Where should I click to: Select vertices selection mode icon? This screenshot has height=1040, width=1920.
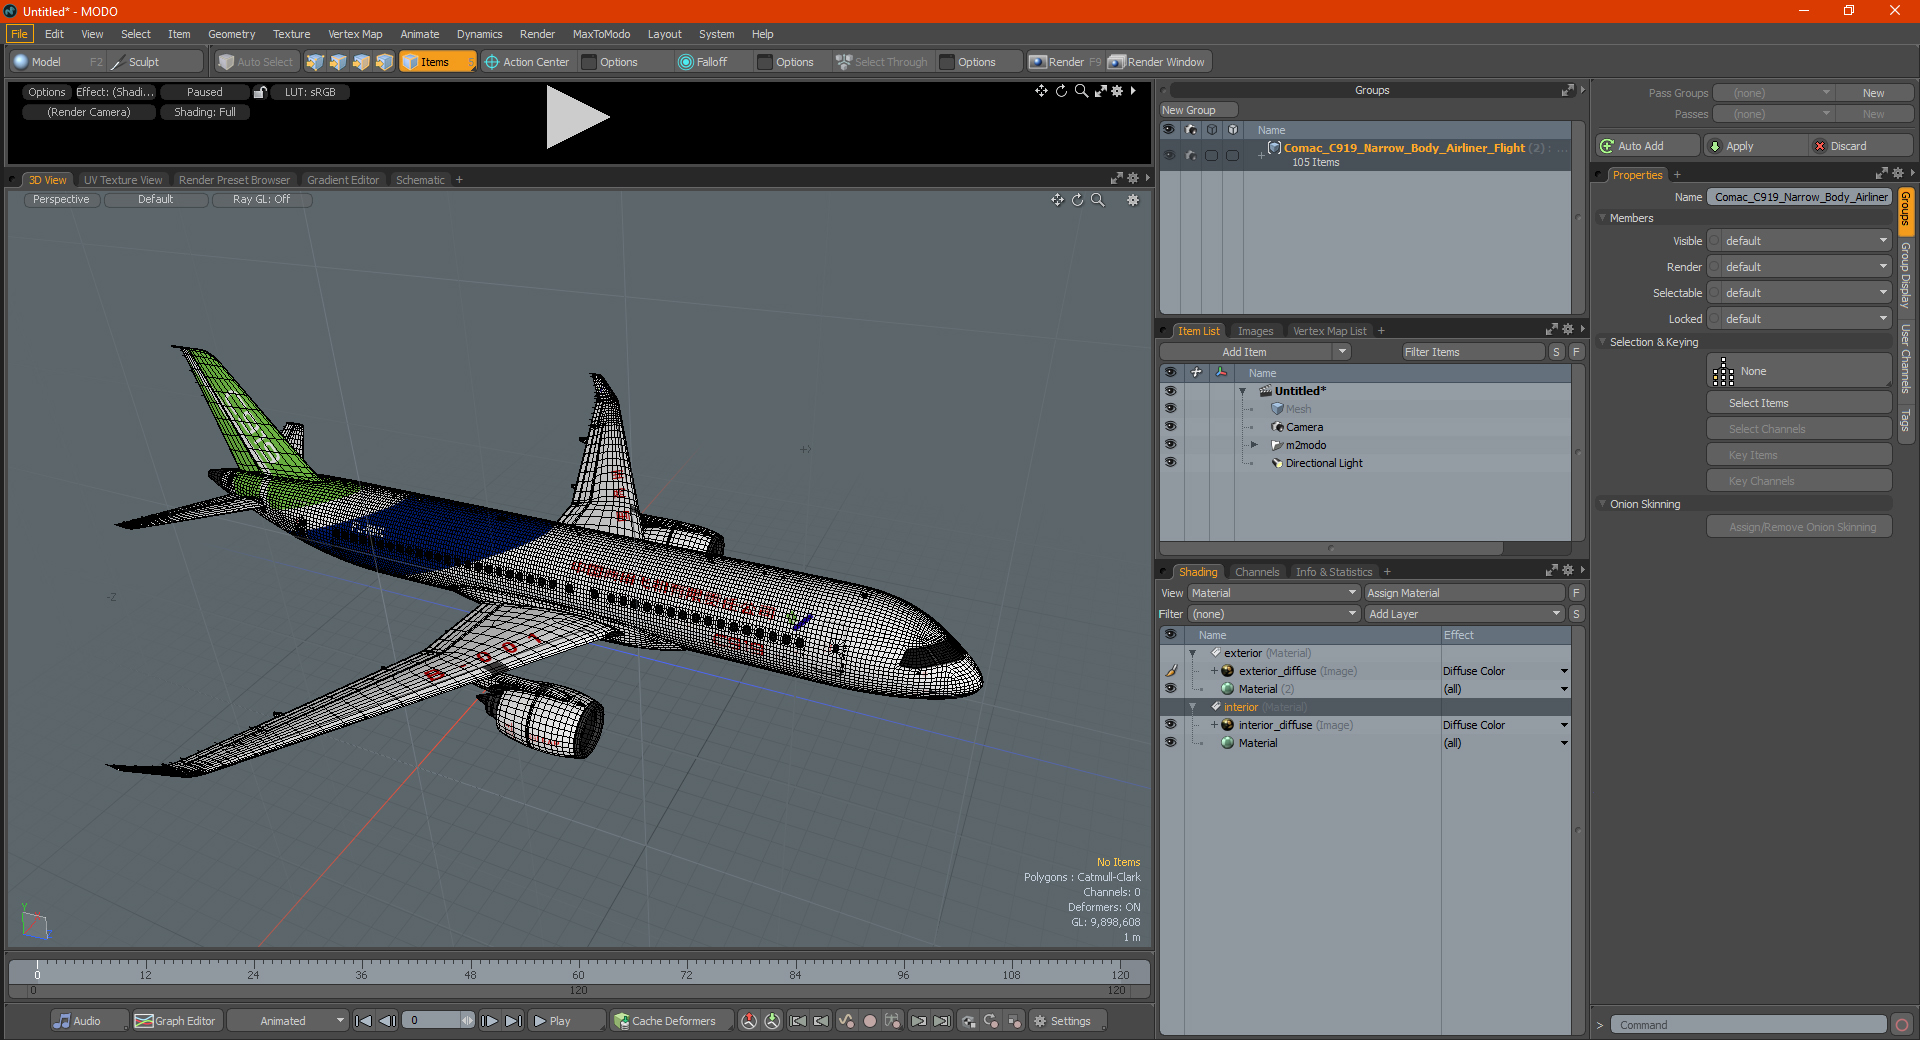click(315, 62)
